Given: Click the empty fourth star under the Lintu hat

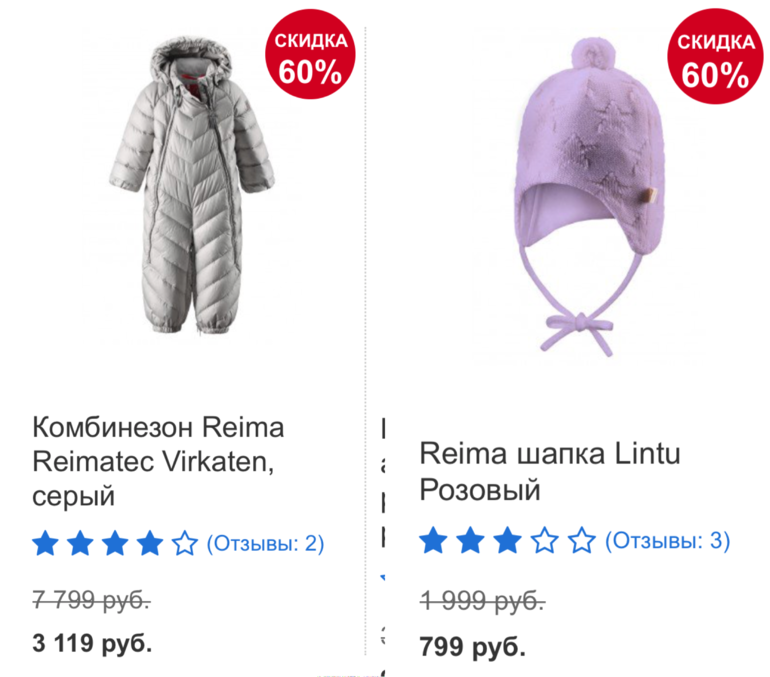Looking at the screenshot, I should click(x=544, y=542).
